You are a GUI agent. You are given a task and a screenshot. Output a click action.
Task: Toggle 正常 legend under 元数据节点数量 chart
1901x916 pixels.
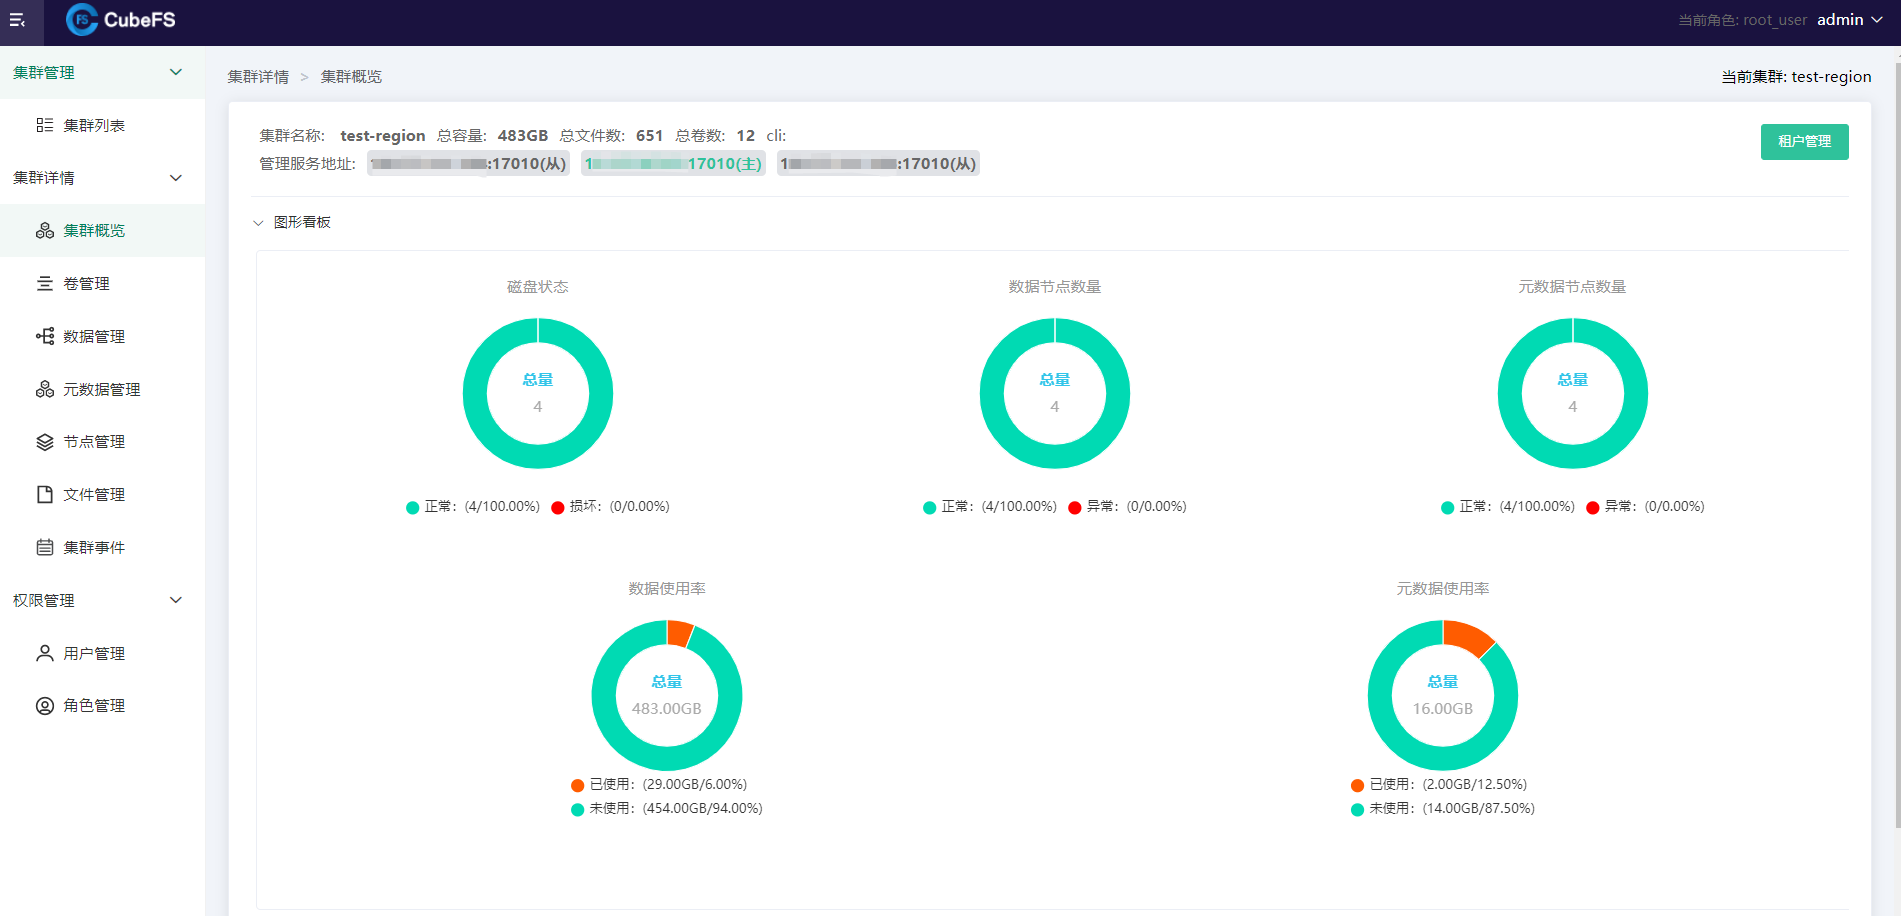[x=1508, y=507]
